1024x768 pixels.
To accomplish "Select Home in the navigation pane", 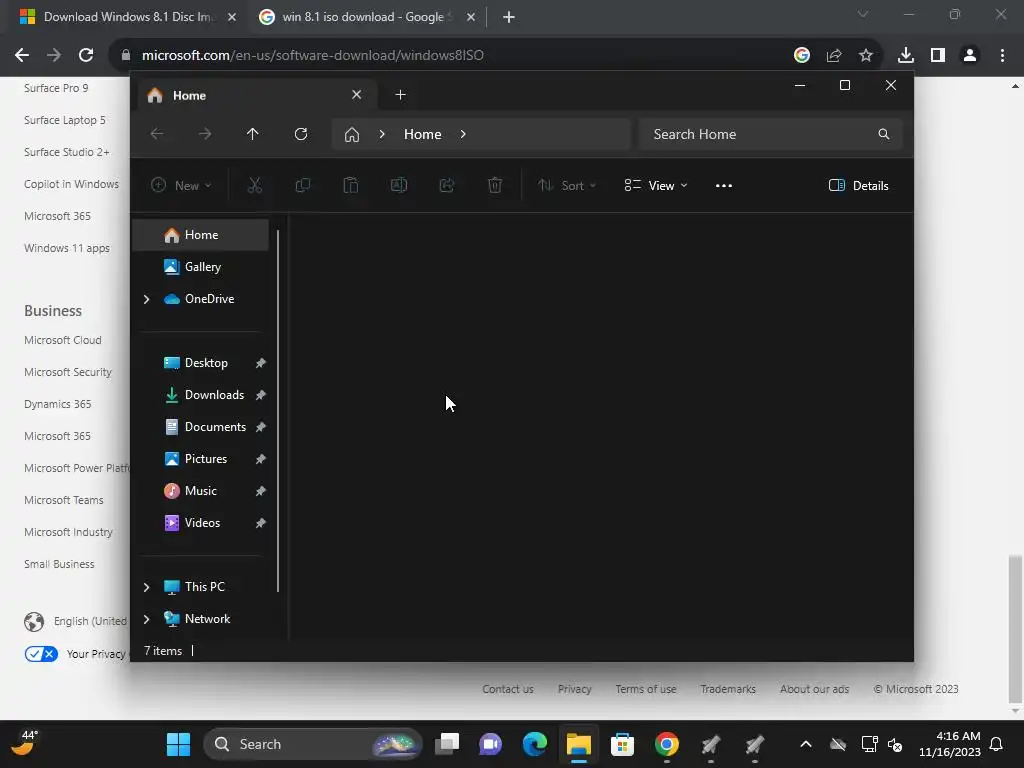I will [x=200, y=235].
